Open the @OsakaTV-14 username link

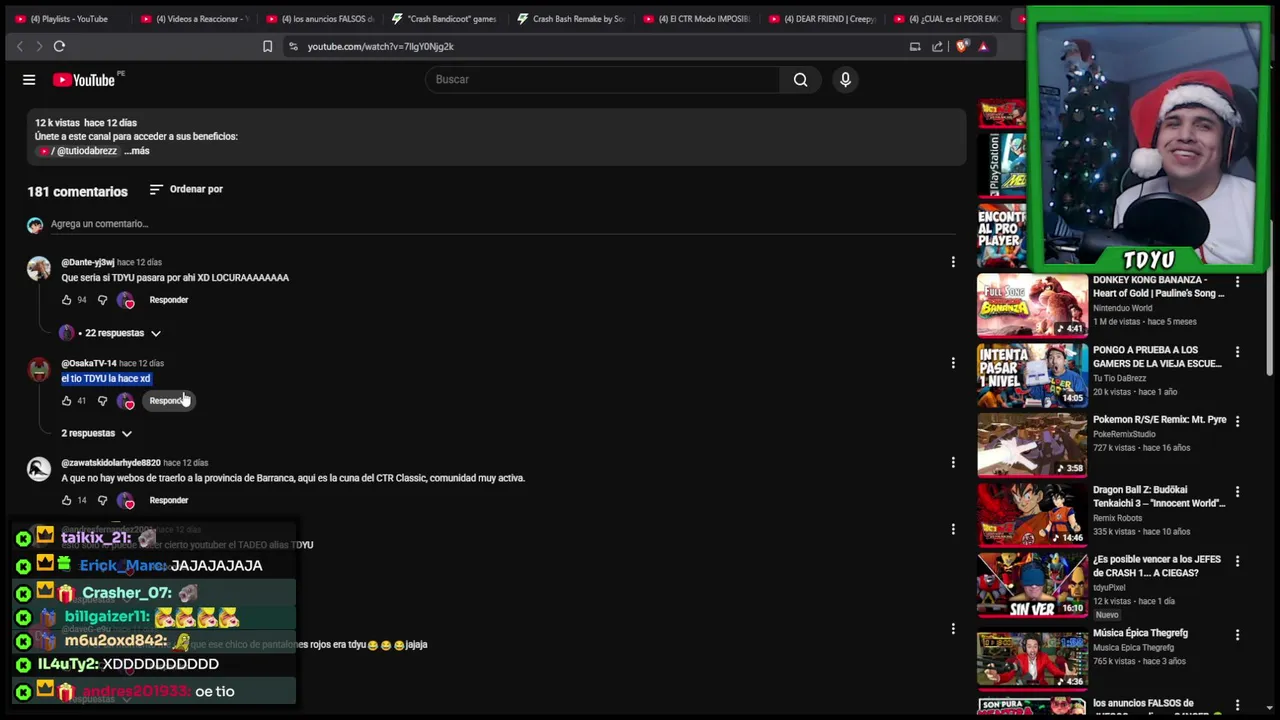click(89, 363)
